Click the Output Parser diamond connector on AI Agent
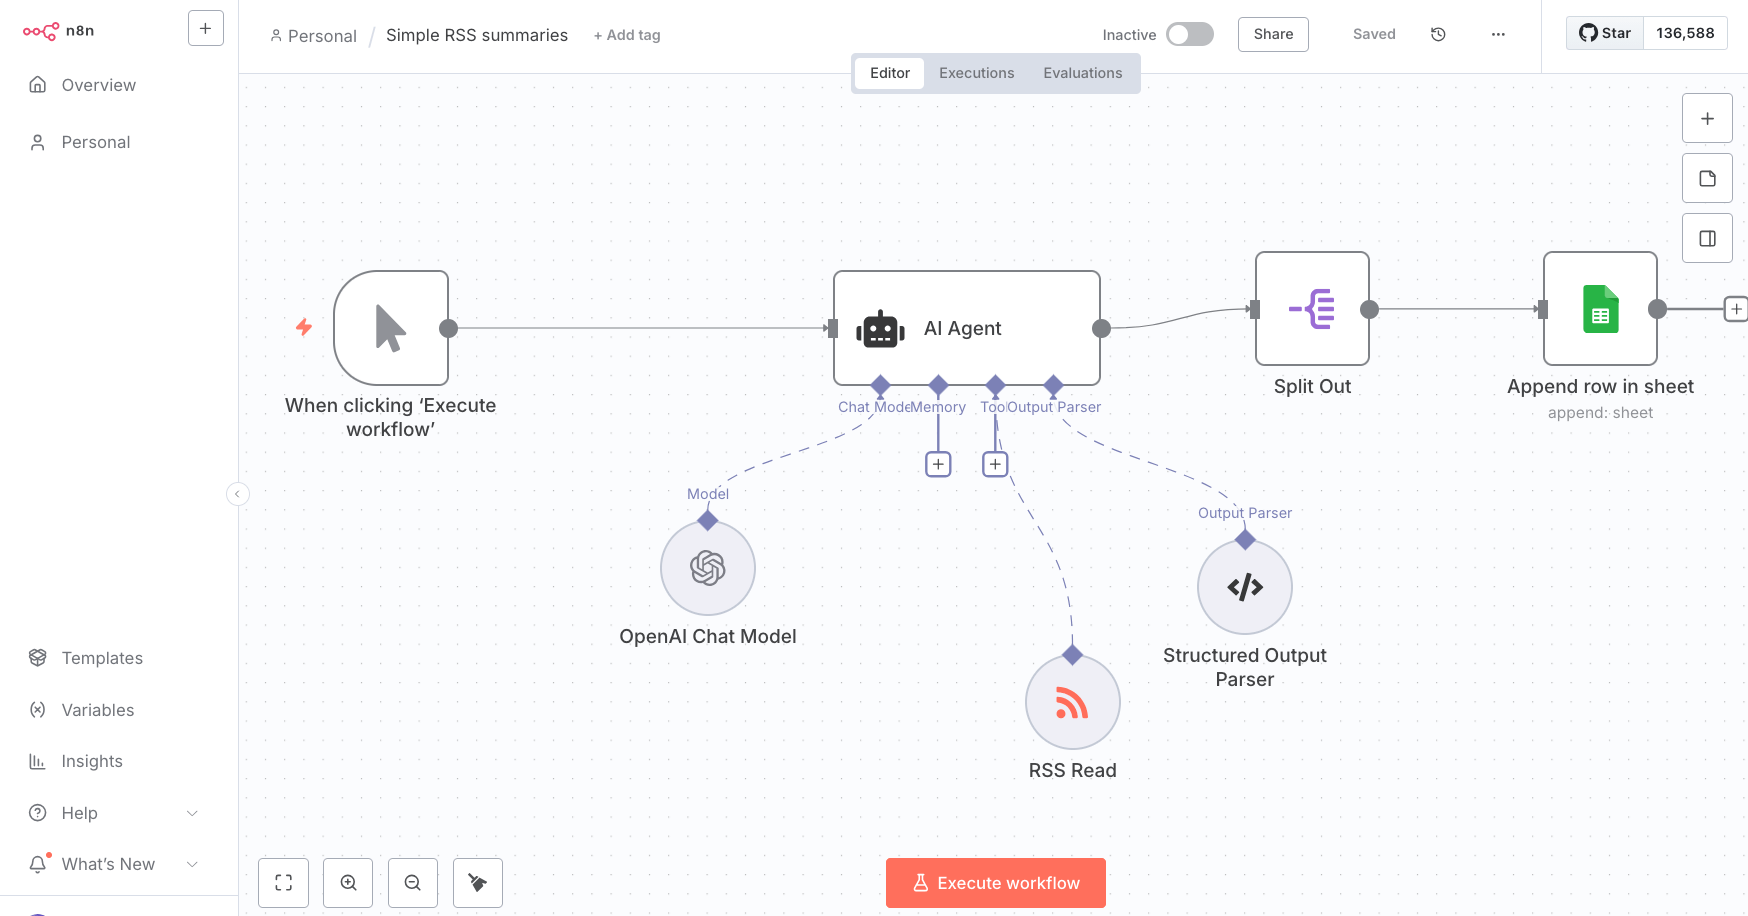The image size is (1748, 916). pyautogui.click(x=1053, y=385)
